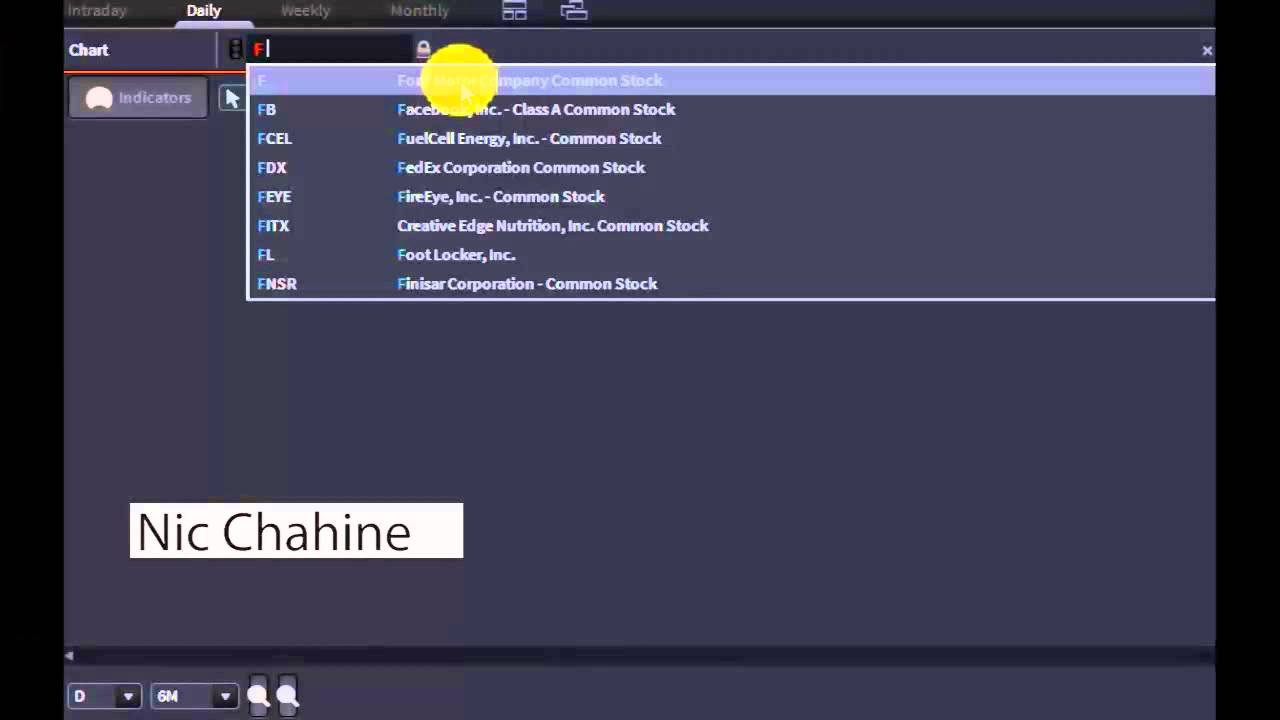Open the Weekly tab
Viewport: 1280px width, 720px height.
pyautogui.click(x=305, y=11)
